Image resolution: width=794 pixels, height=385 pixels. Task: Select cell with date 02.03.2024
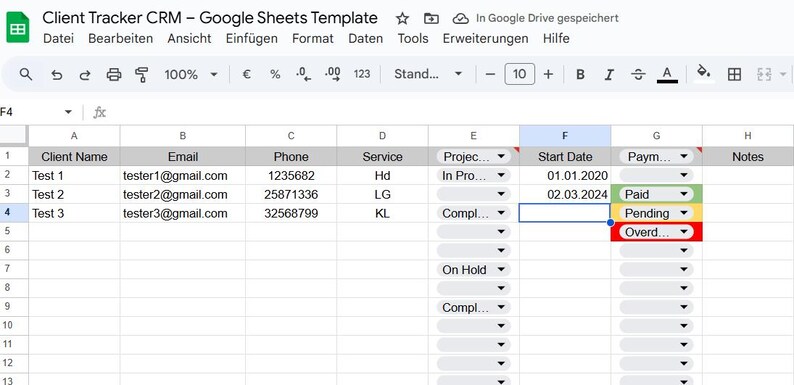coord(565,195)
